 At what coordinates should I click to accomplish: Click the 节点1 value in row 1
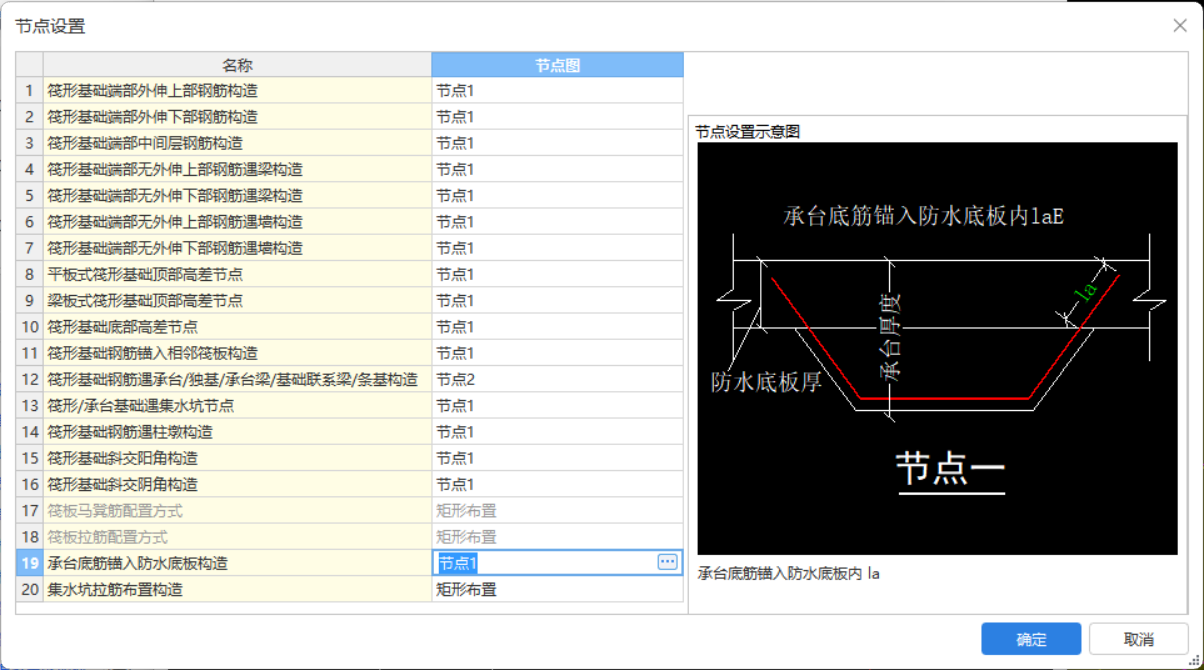(557, 90)
